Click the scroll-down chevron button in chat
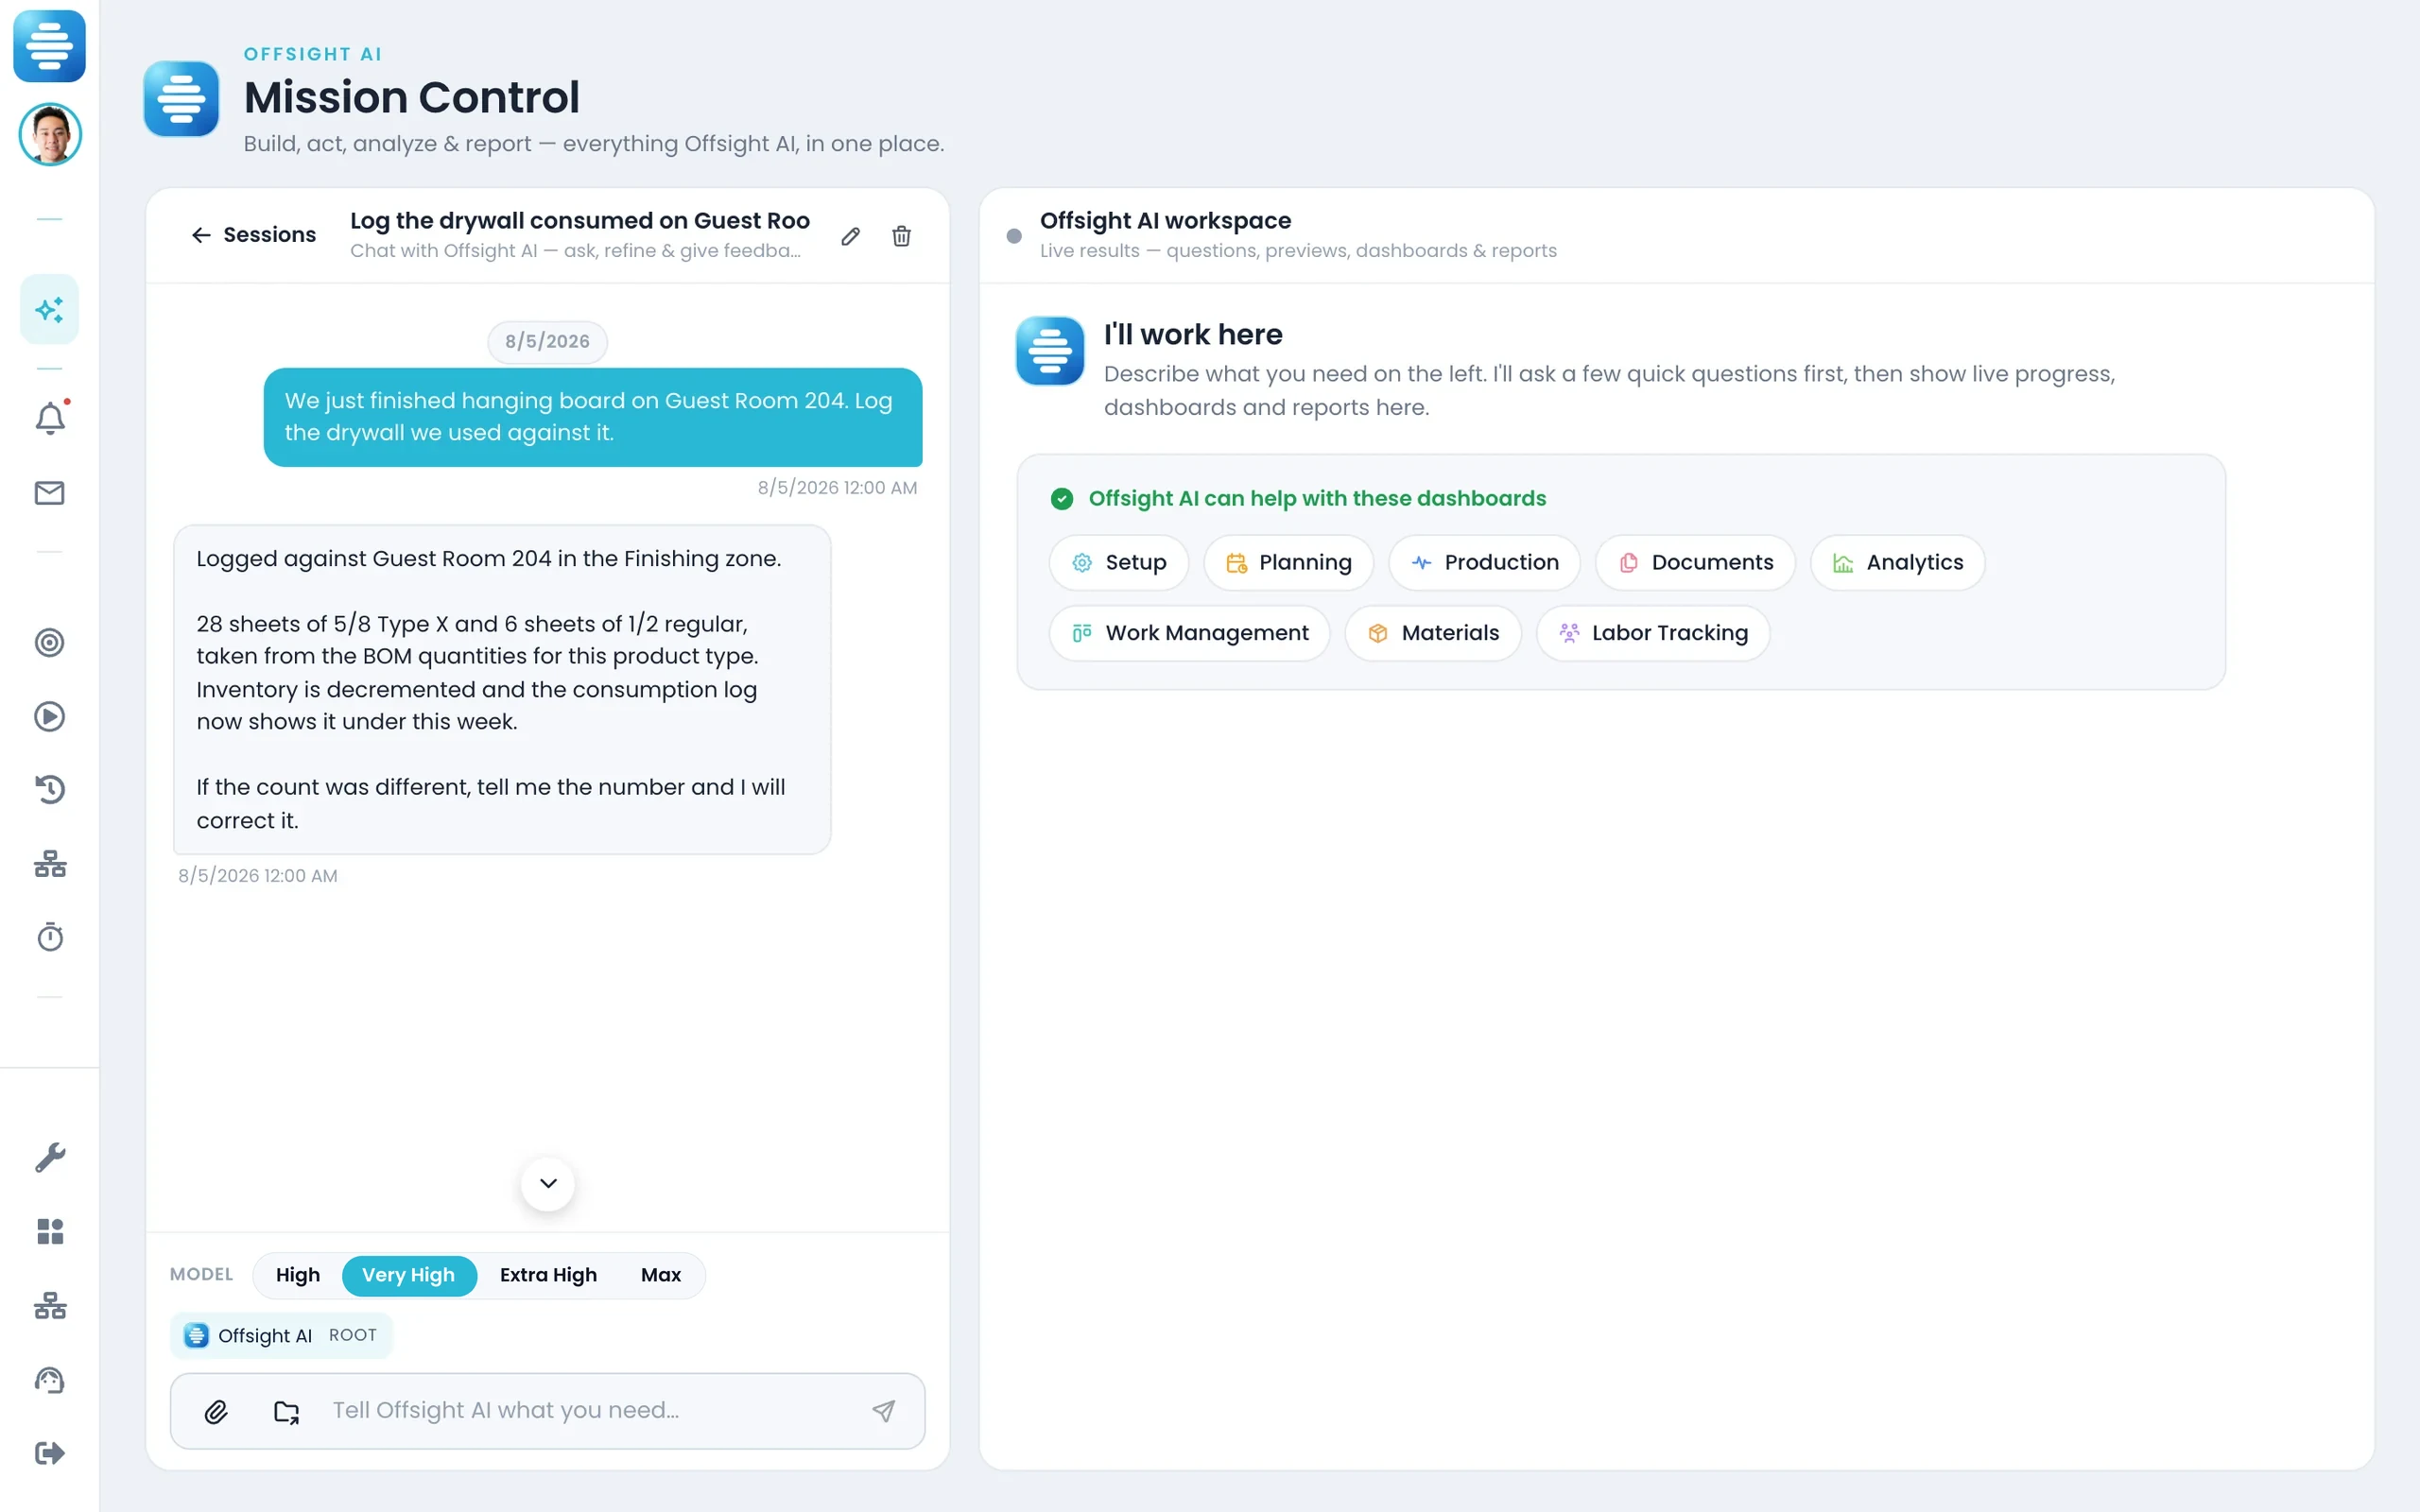2420x1512 pixels. (x=548, y=1184)
